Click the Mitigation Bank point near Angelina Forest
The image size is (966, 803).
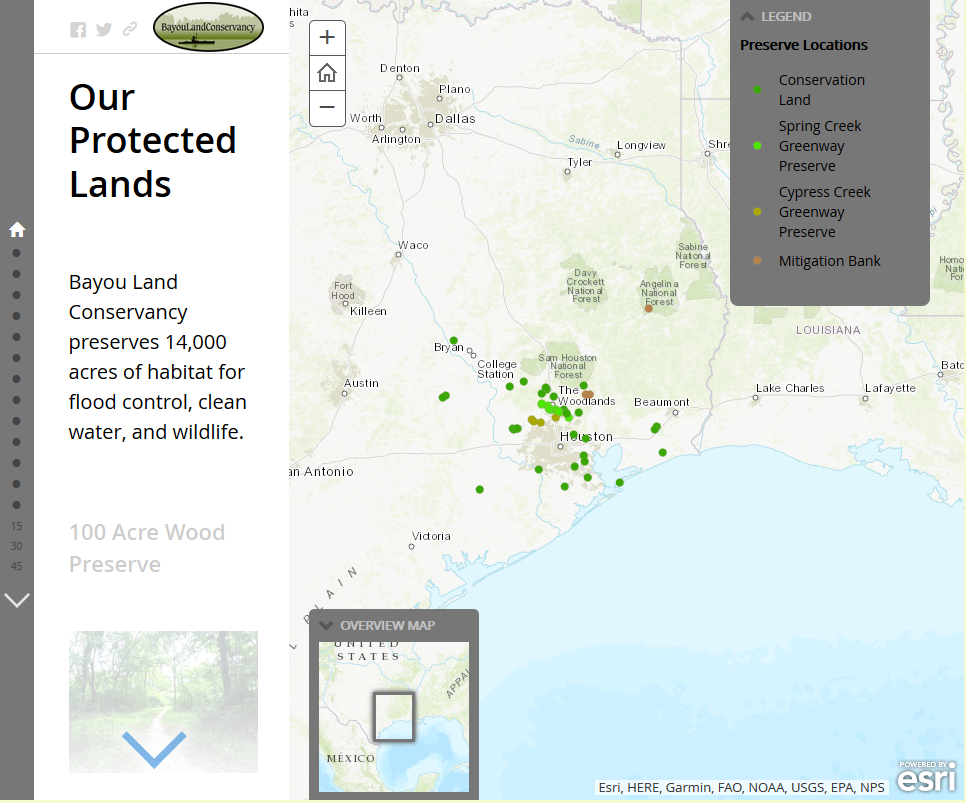click(648, 309)
